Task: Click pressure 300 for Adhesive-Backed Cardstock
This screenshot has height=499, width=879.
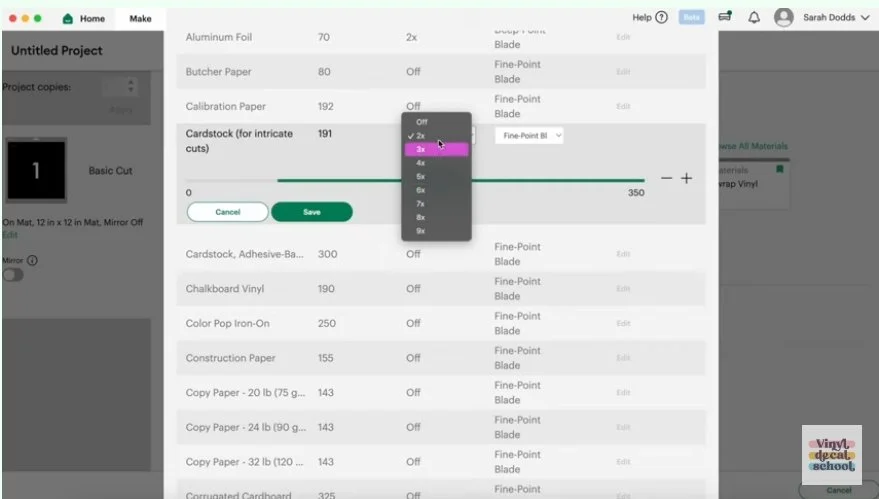Action: coord(327,254)
